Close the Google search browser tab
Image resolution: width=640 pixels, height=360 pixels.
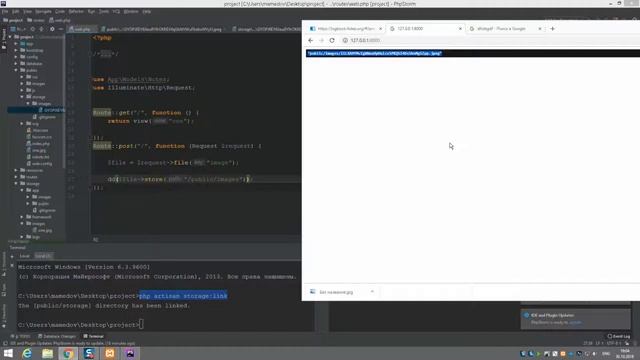coord(540,29)
